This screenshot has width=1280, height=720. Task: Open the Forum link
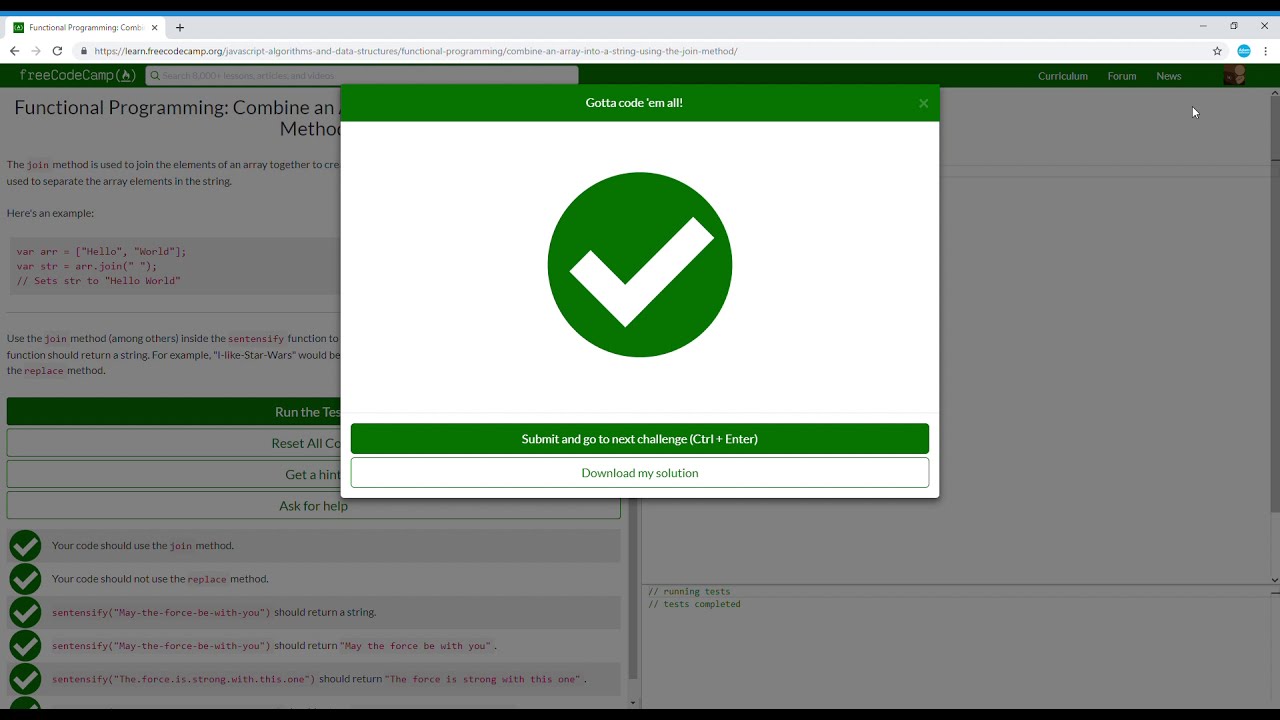(1122, 76)
